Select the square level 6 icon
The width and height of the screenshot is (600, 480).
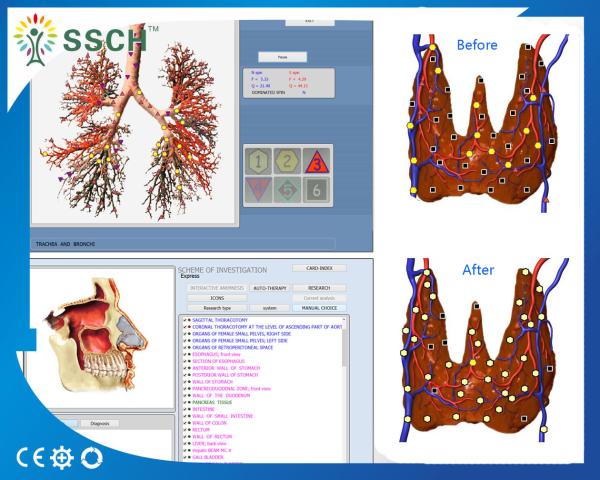316,189
